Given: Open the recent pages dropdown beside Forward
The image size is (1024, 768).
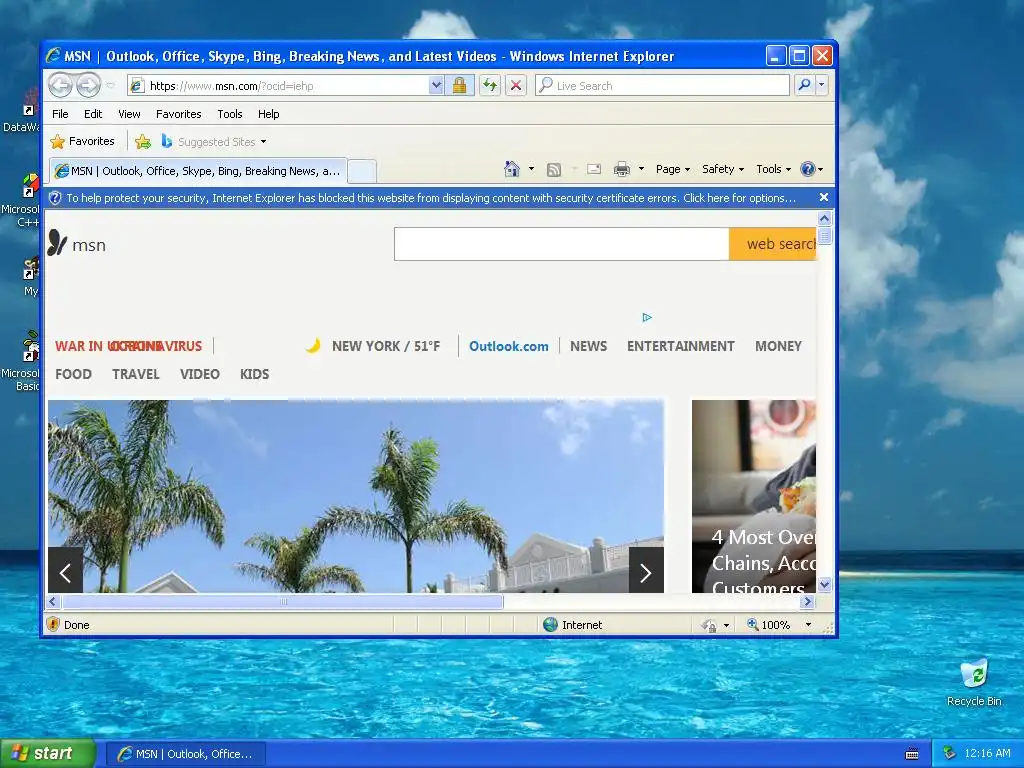Looking at the screenshot, I should point(110,86).
